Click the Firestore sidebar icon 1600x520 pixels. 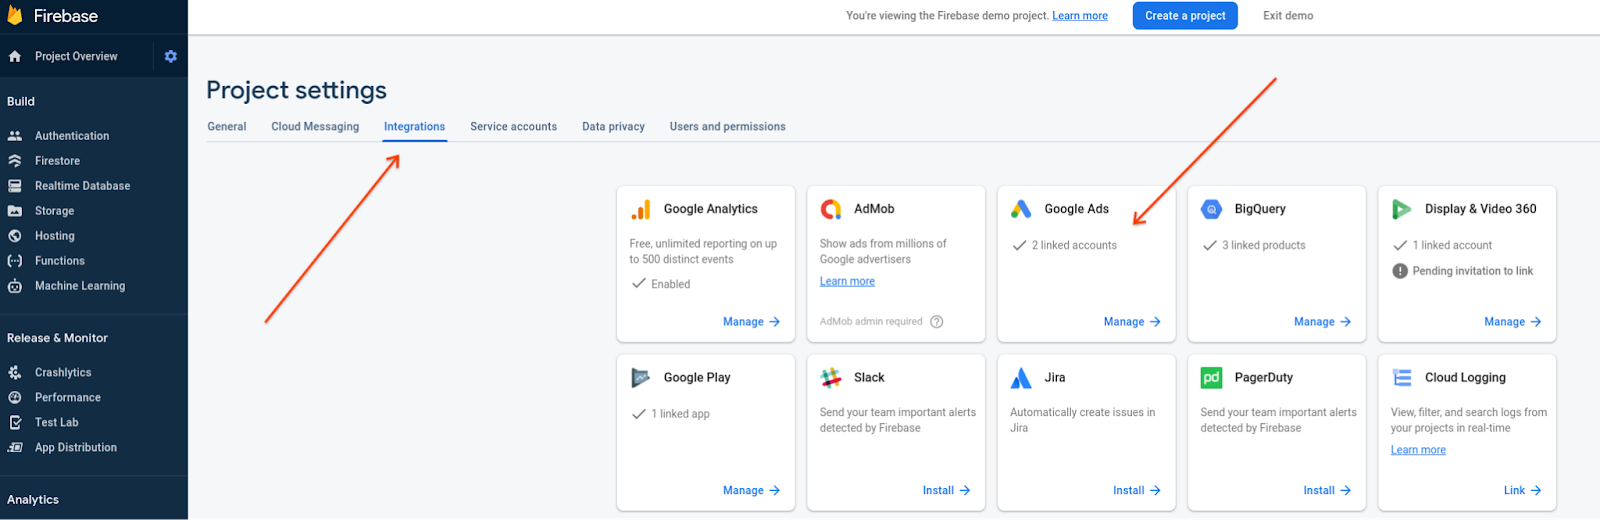point(15,161)
